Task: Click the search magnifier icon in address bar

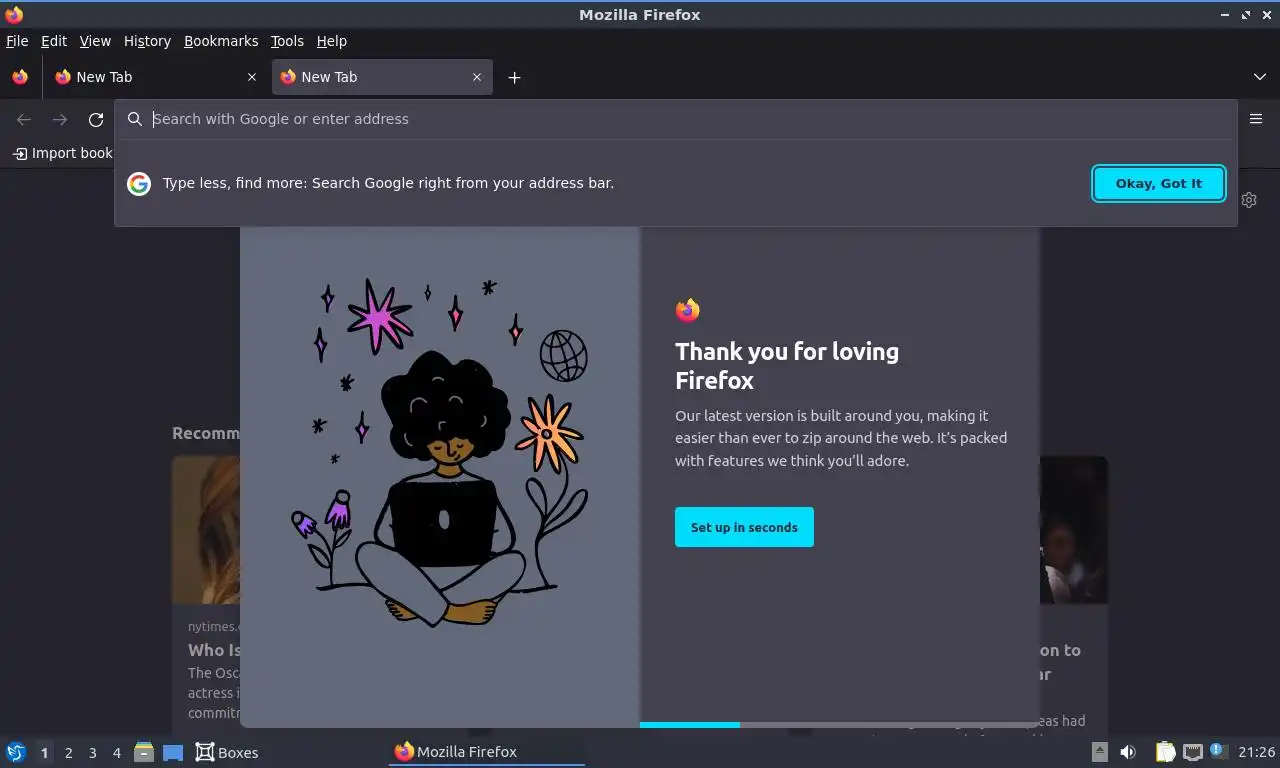Action: point(135,119)
